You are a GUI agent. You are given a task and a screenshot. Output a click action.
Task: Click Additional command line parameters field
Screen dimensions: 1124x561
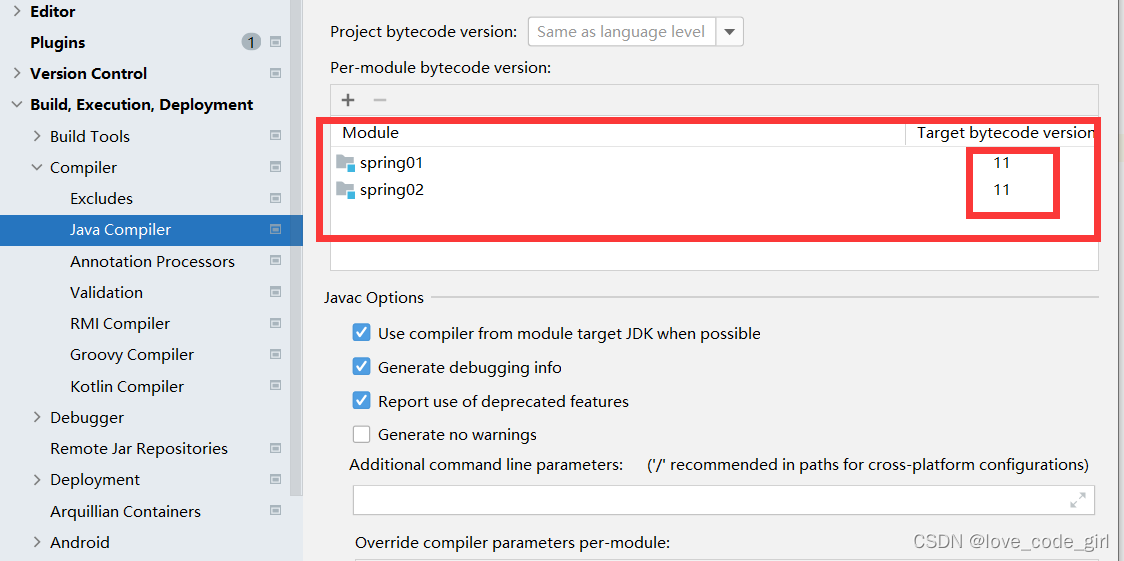710,500
